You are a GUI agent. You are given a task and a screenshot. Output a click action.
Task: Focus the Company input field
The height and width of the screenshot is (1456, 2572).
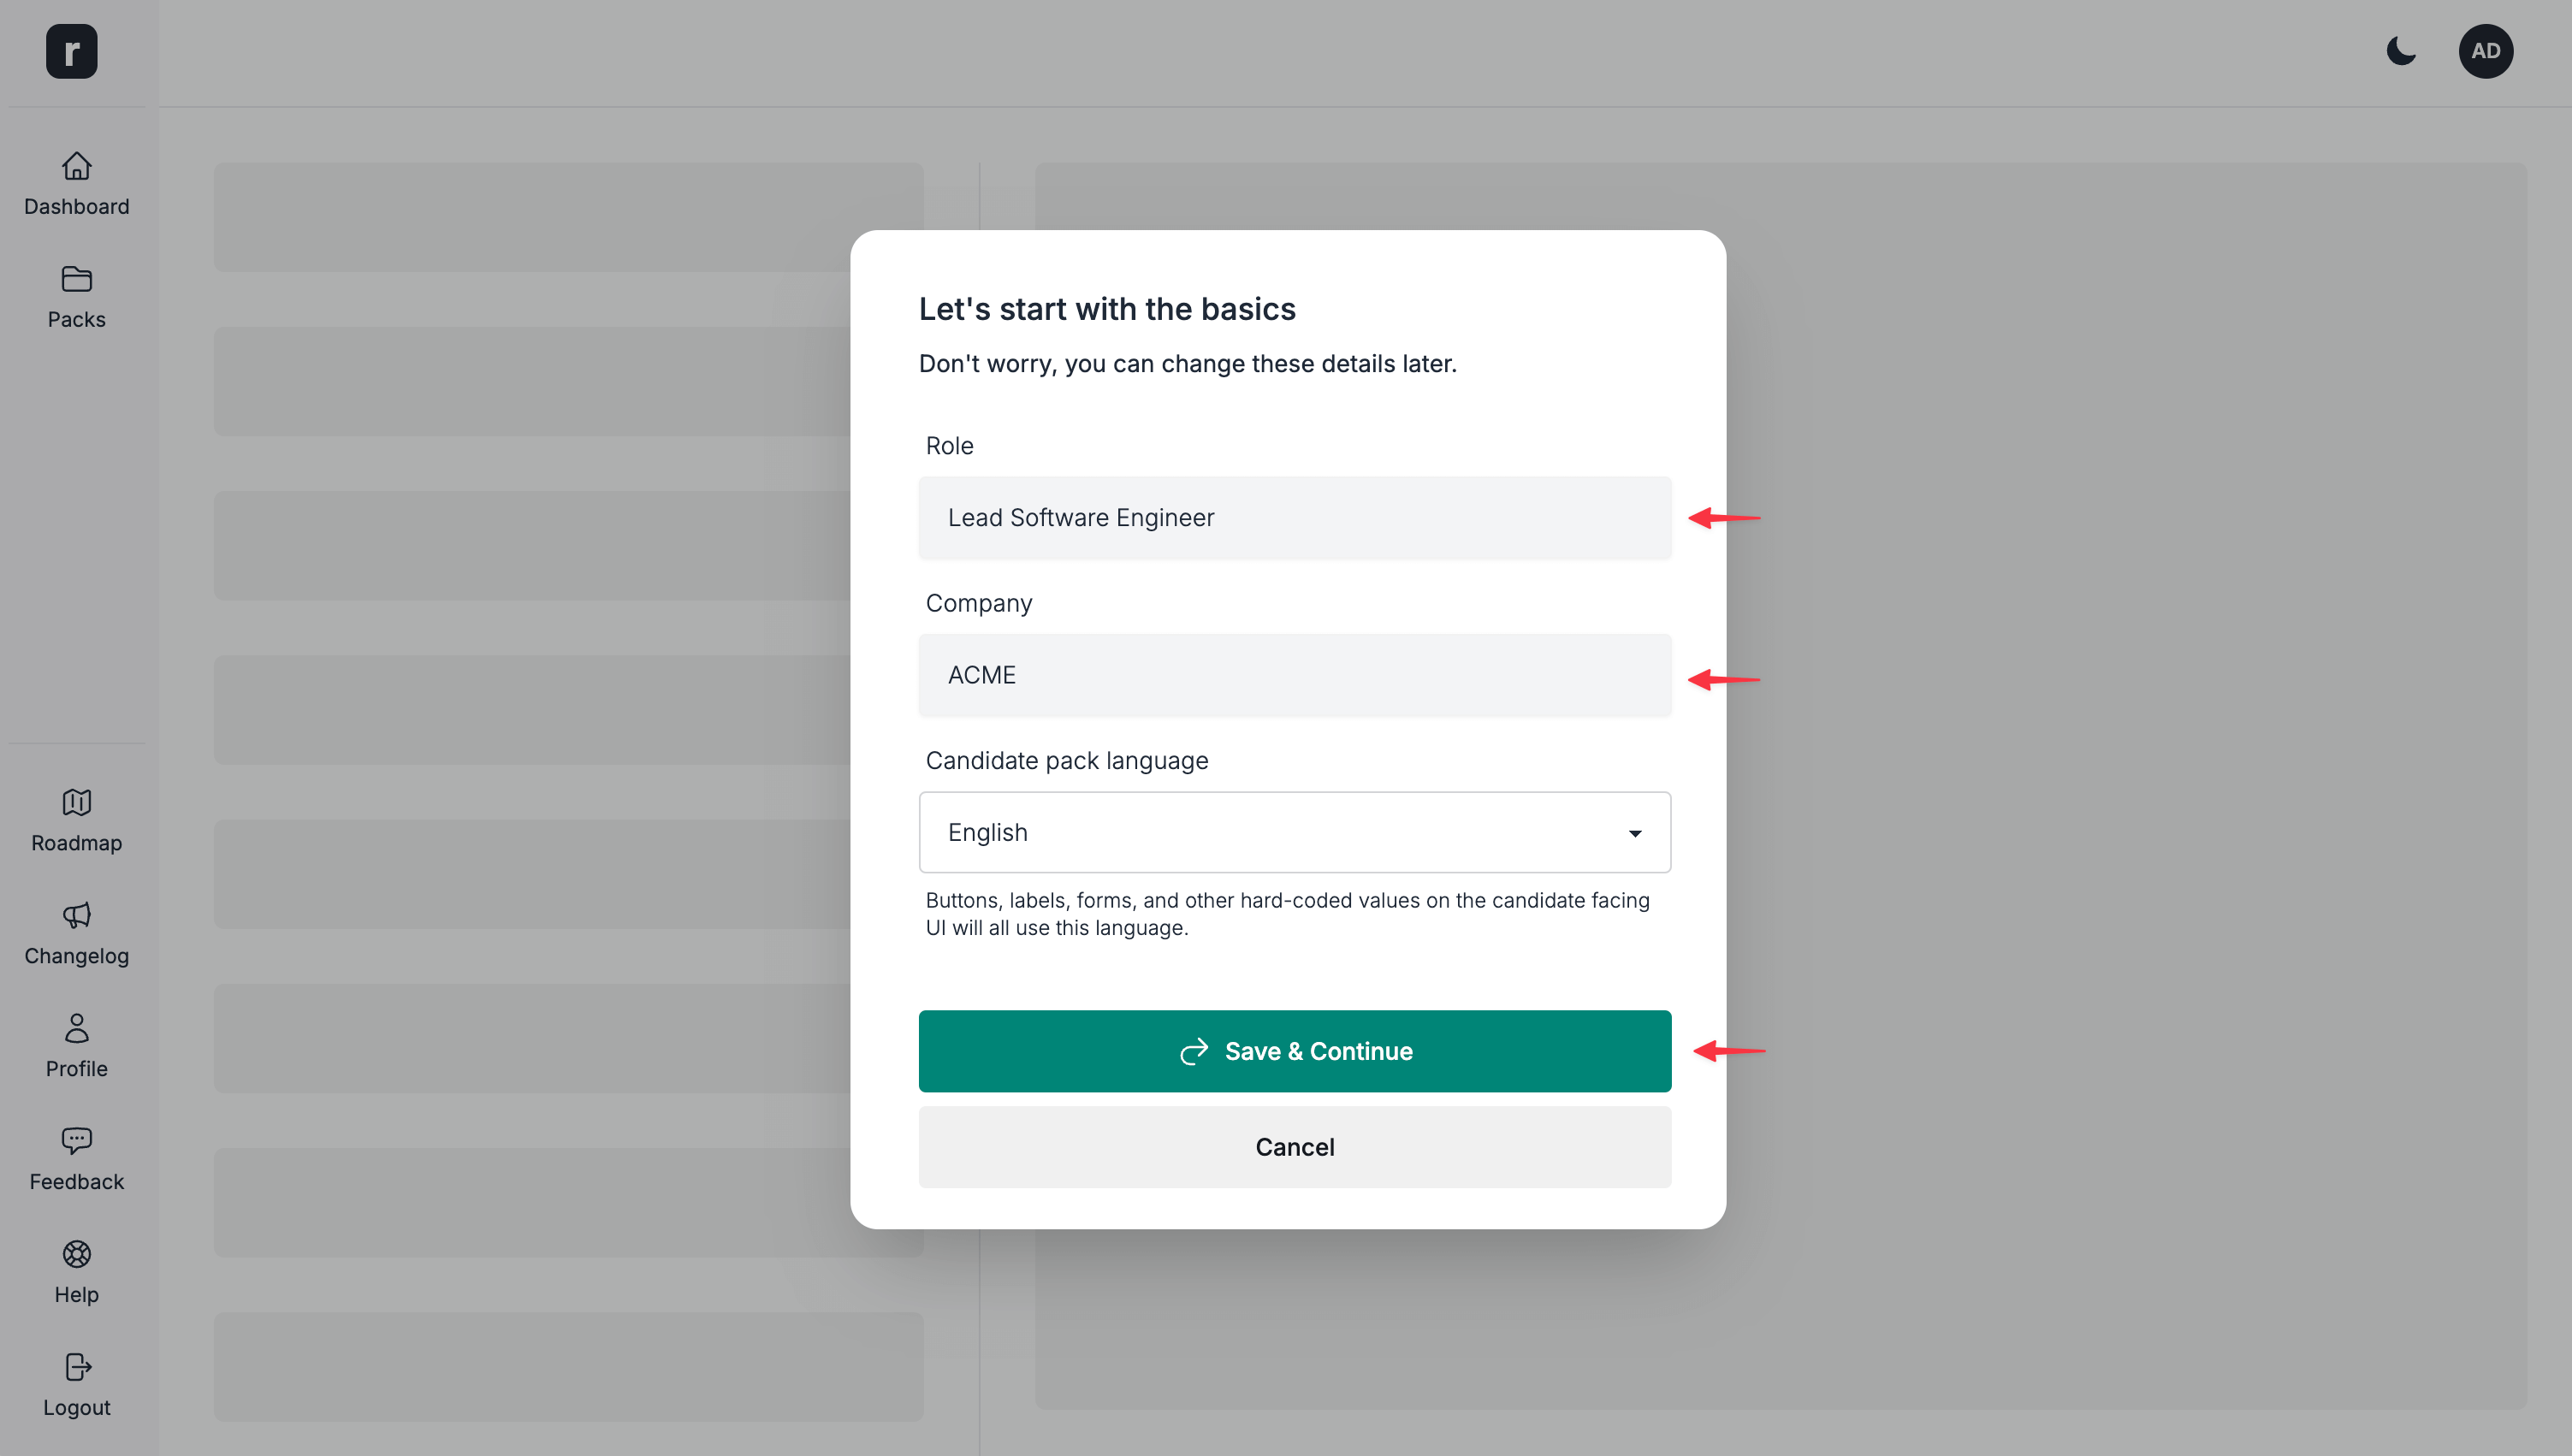coord(1294,675)
